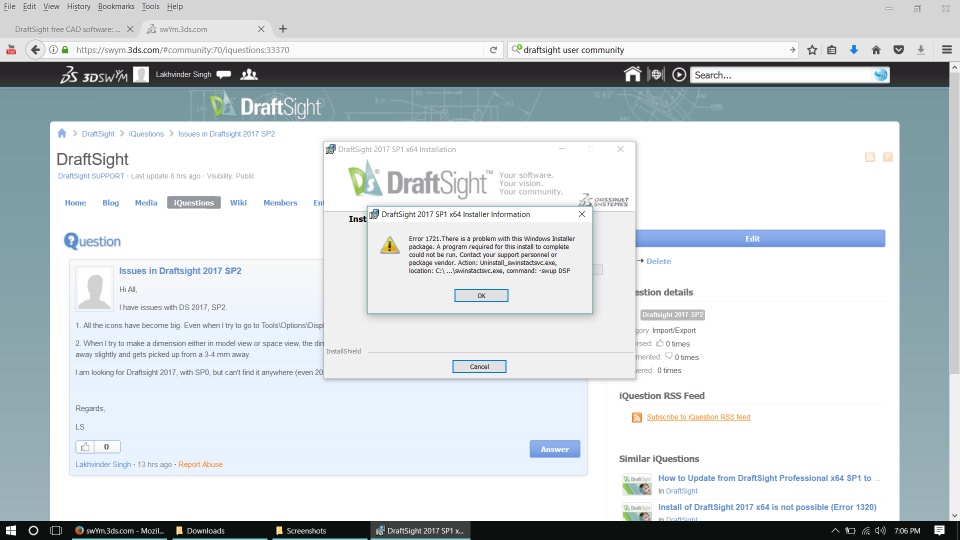The width and height of the screenshot is (960, 540).
Task: Open a new browser tab
Action: pos(283,29)
